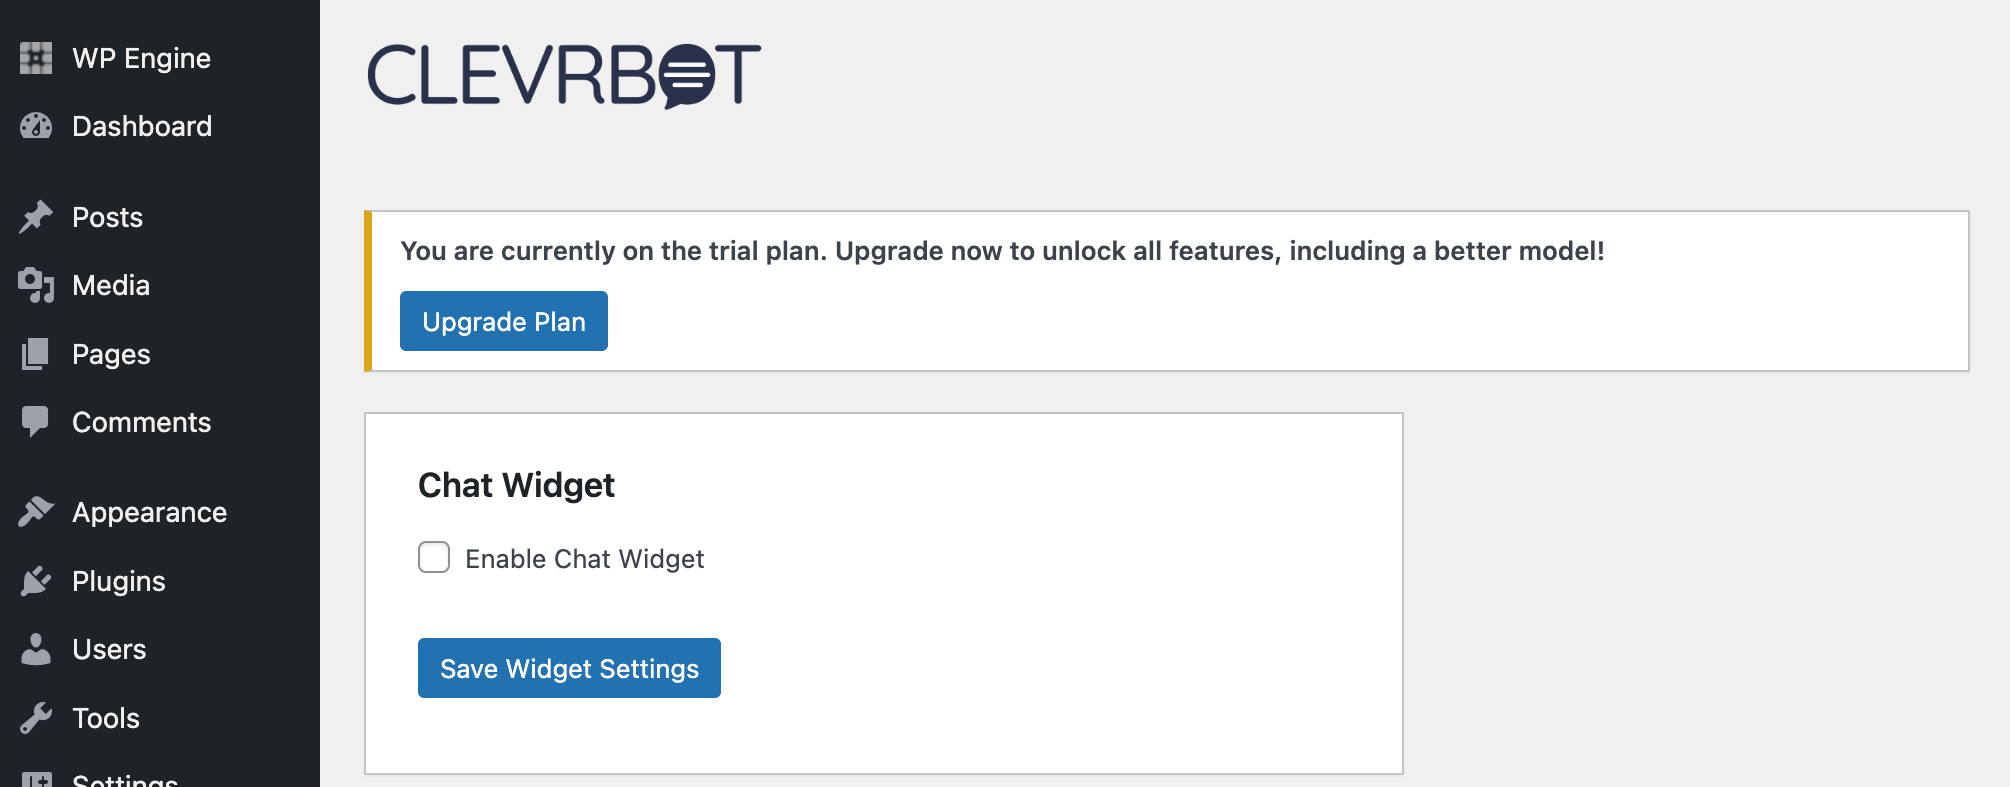Click the Clevrbot logo

click(564, 75)
